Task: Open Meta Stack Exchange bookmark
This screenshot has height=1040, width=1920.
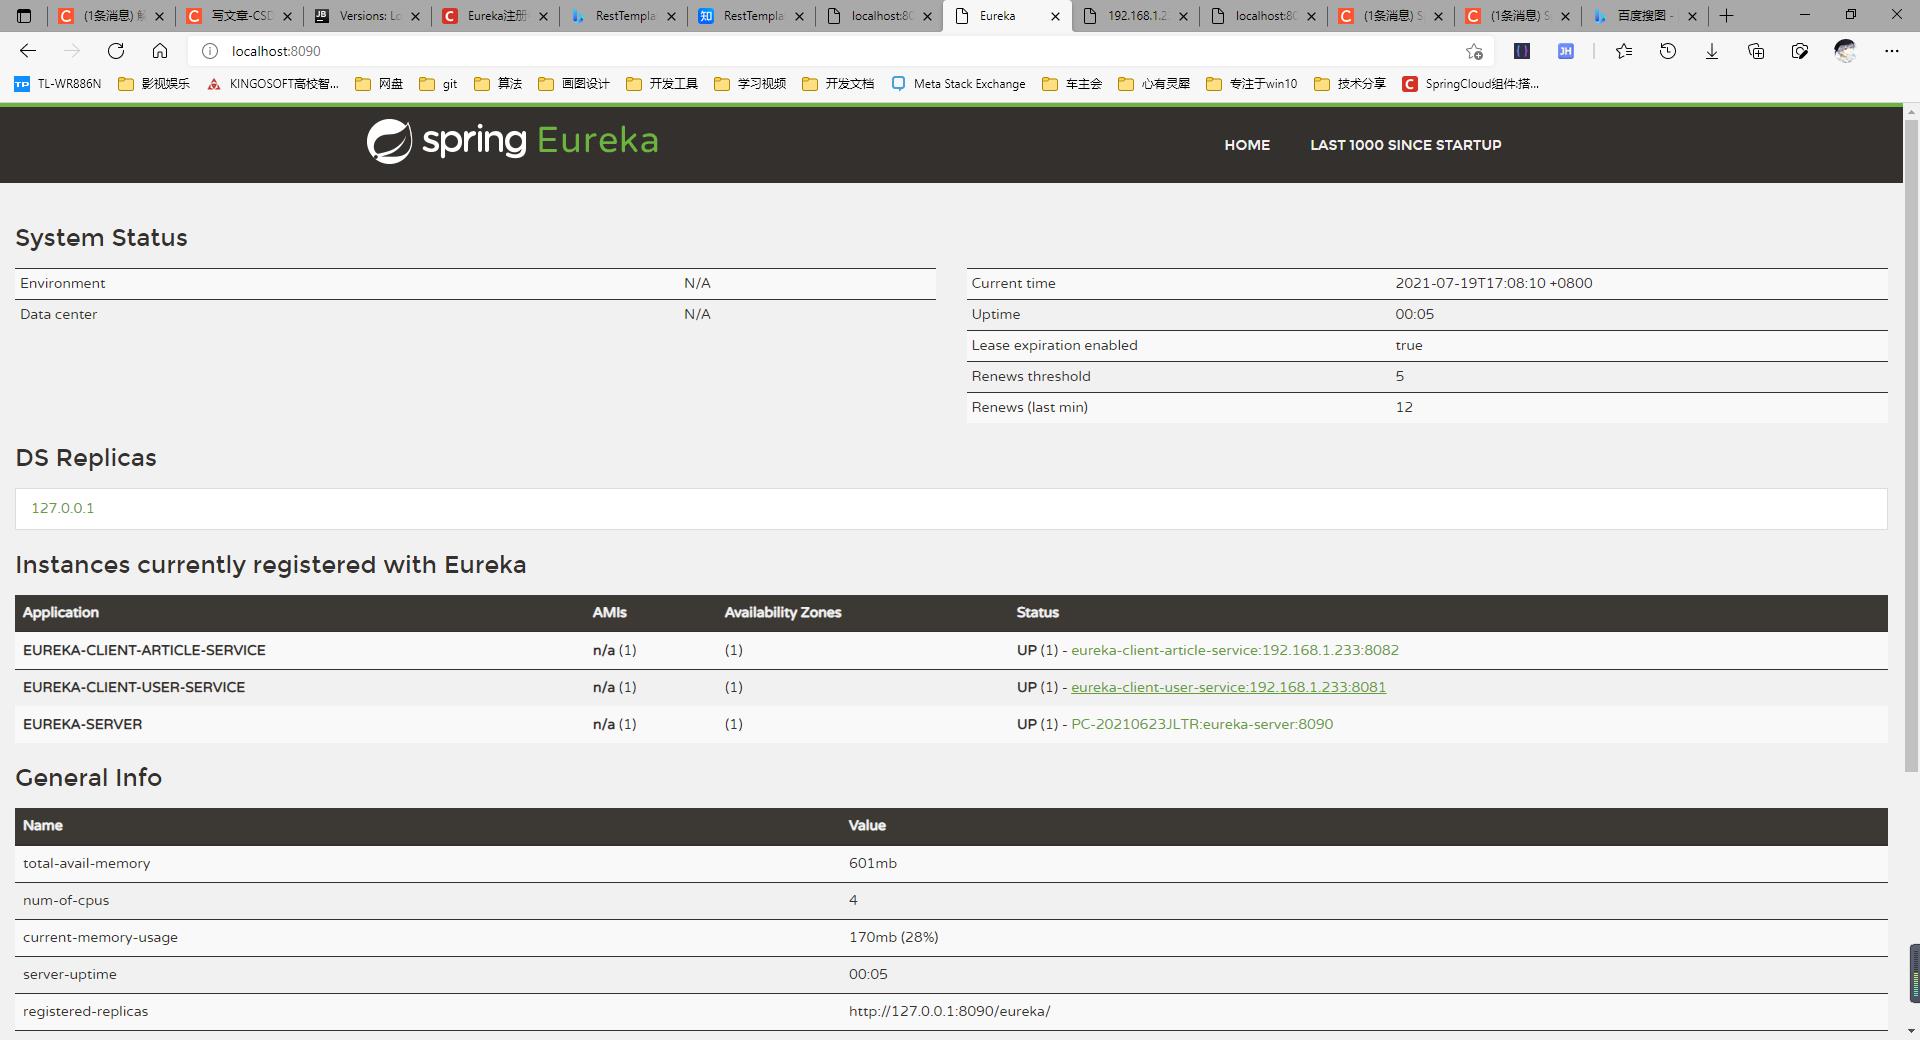Action: 958,84
